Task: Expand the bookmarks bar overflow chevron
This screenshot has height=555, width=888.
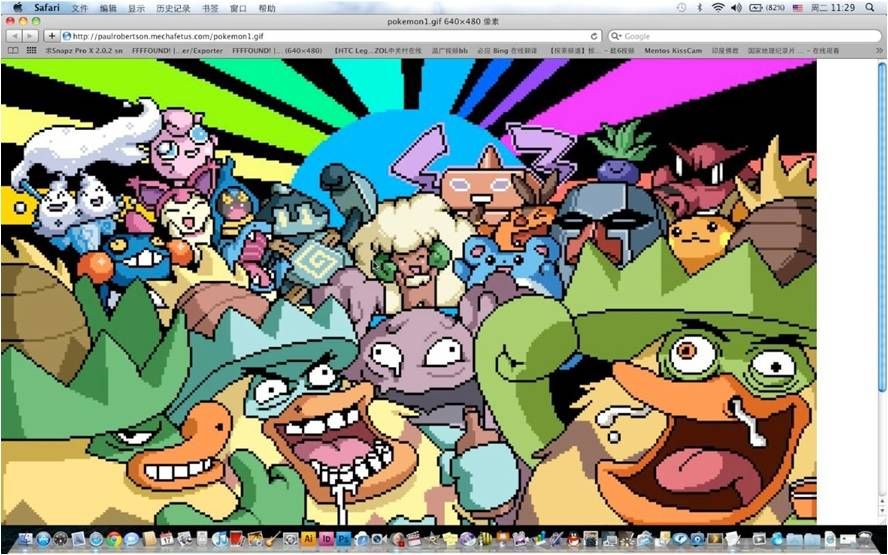Action: click(878, 50)
